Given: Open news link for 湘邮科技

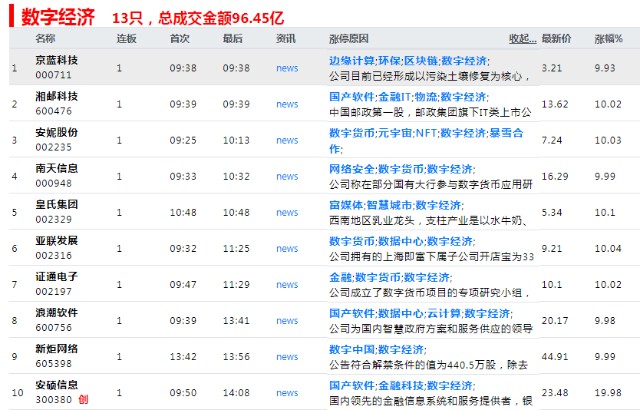Looking at the screenshot, I should 287,104.
